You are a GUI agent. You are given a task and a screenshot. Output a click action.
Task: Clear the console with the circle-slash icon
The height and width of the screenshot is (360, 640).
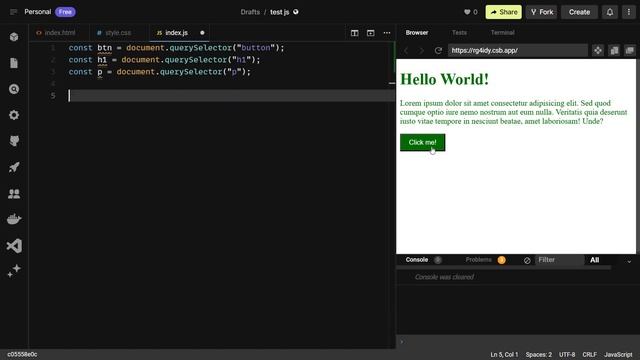tap(527, 260)
